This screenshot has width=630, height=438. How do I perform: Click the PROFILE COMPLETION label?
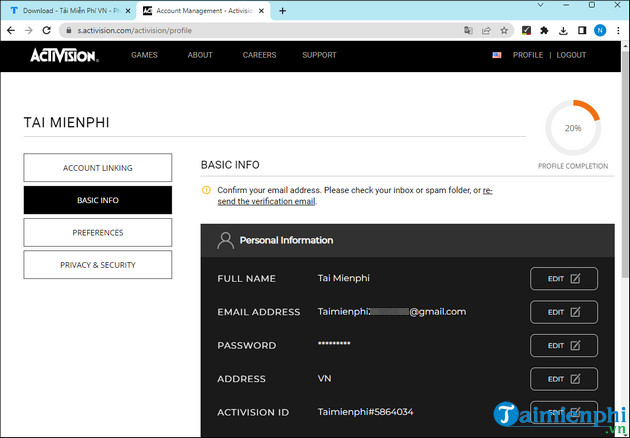pos(573,166)
